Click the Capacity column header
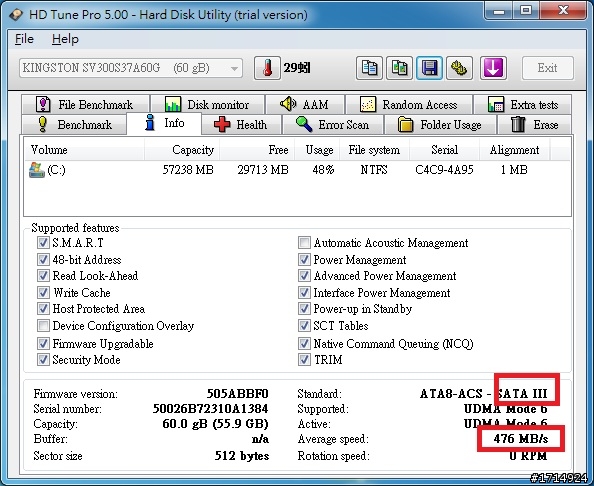 182,150
